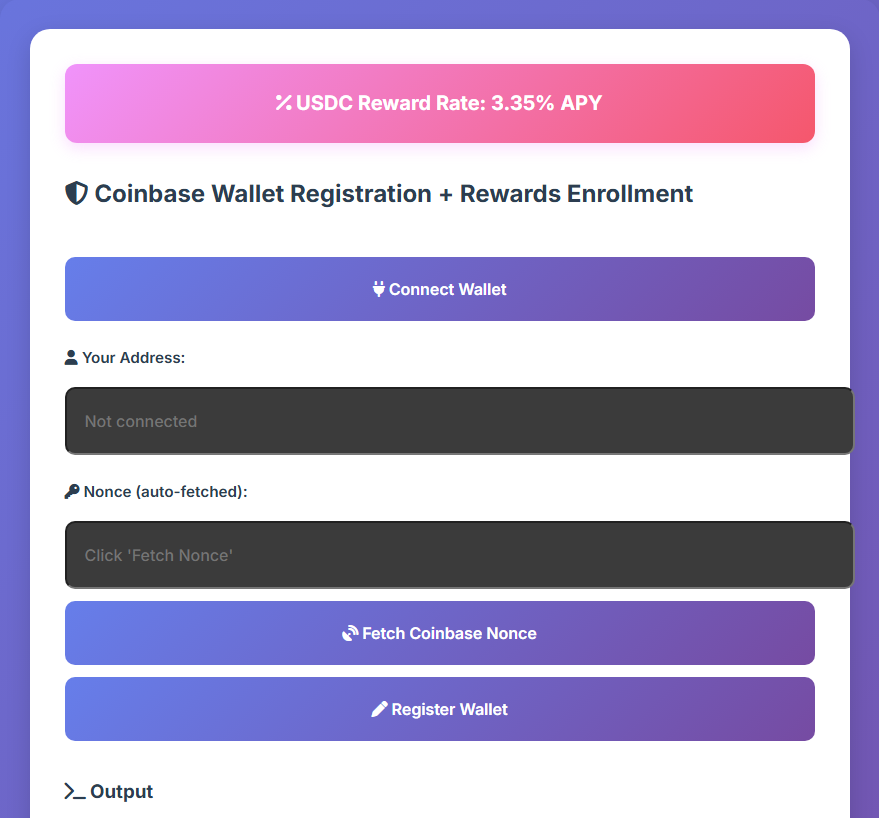The height and width of the screenshot is (818, 879).
Task: Click the Nonce (auto-fetched) label text
Action: click(x=165, y=492)
